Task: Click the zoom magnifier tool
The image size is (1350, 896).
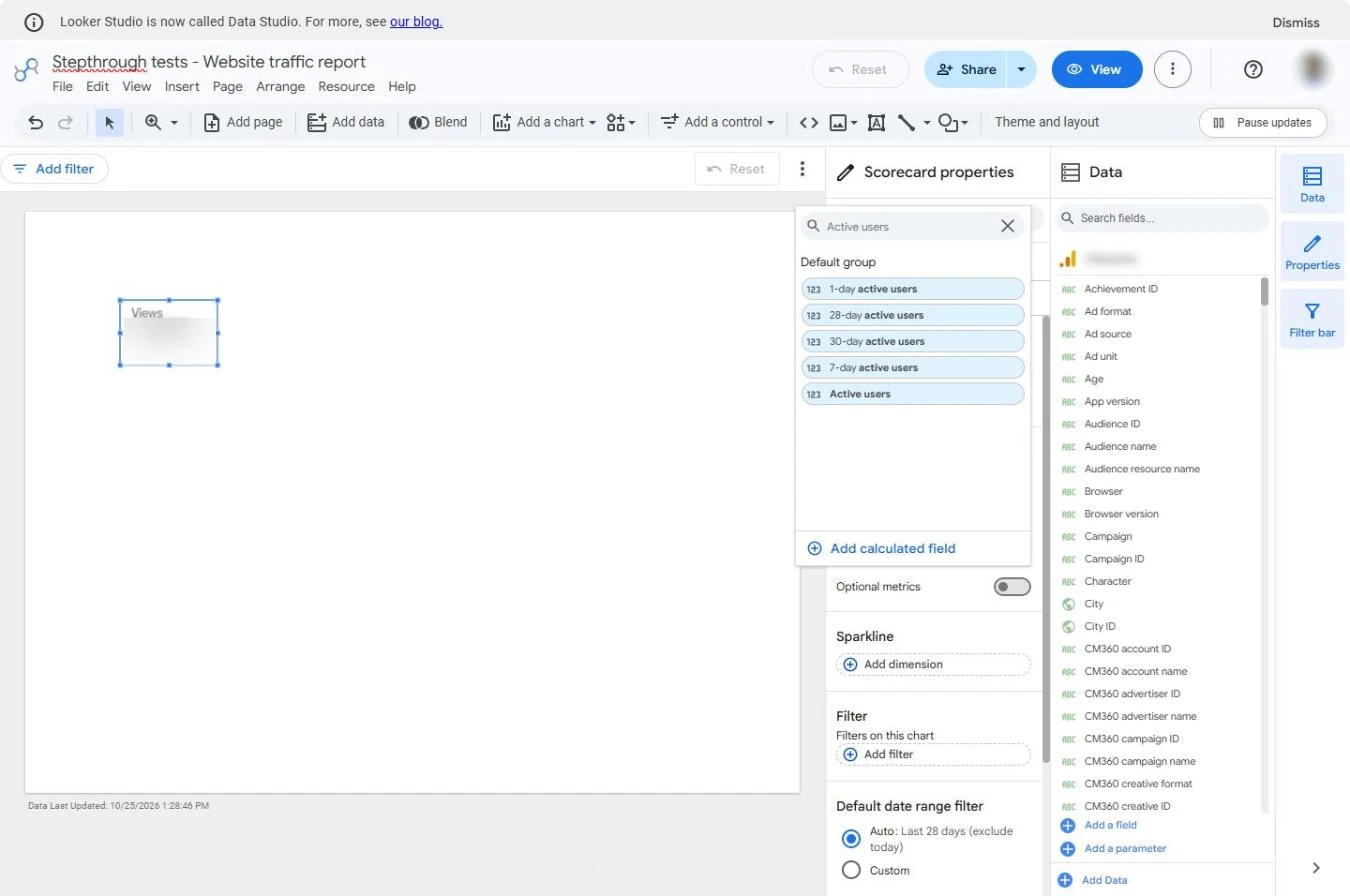Action: (x=153, y=122)
